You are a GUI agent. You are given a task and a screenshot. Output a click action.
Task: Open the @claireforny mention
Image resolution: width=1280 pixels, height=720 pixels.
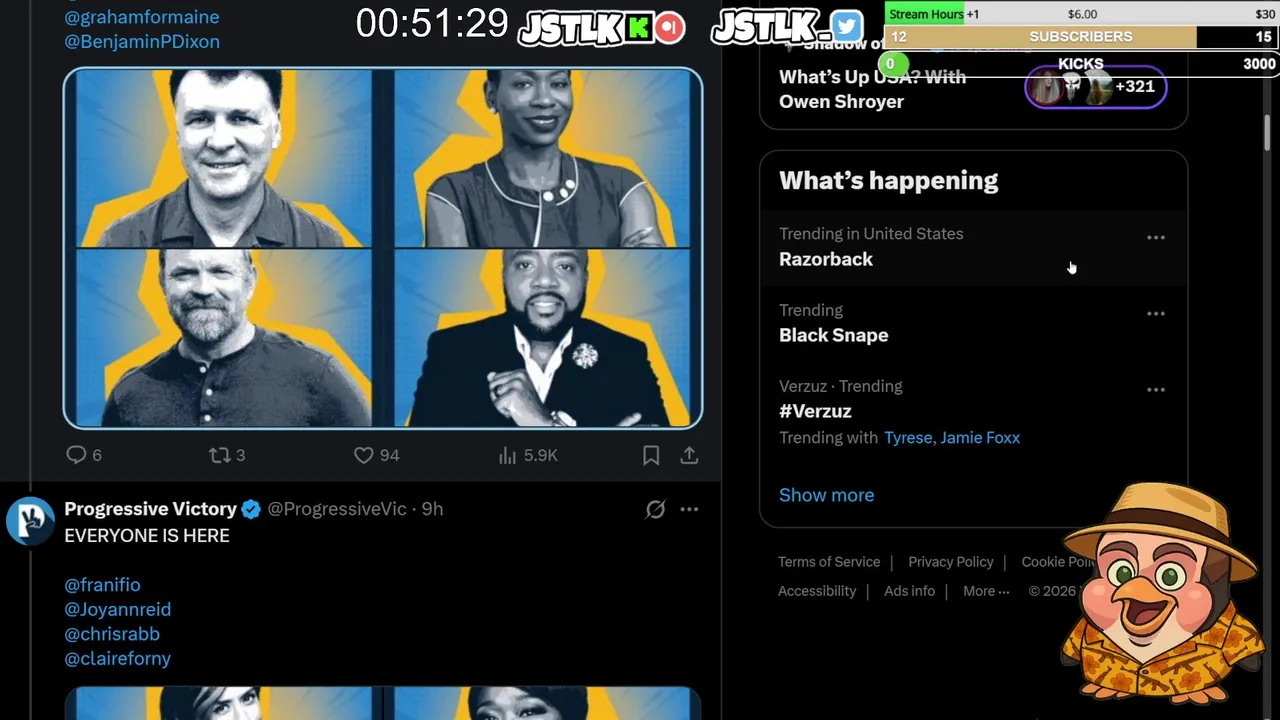tap(117, 659)
